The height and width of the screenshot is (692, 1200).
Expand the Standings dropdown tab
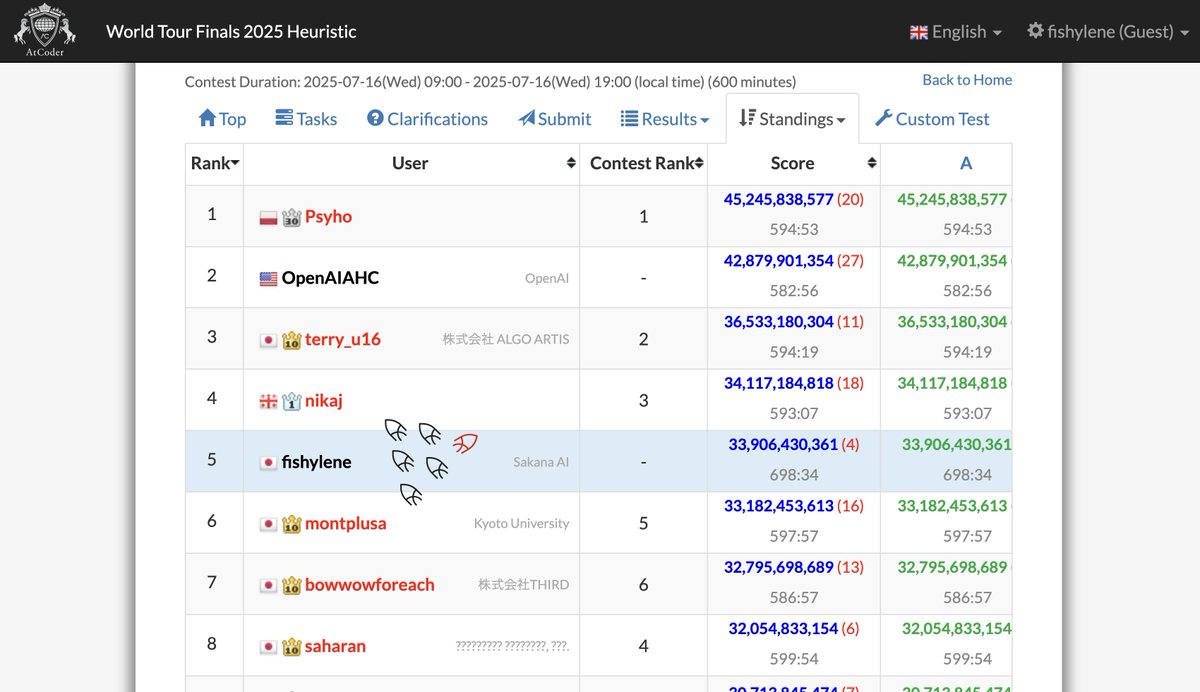[792, 118]
